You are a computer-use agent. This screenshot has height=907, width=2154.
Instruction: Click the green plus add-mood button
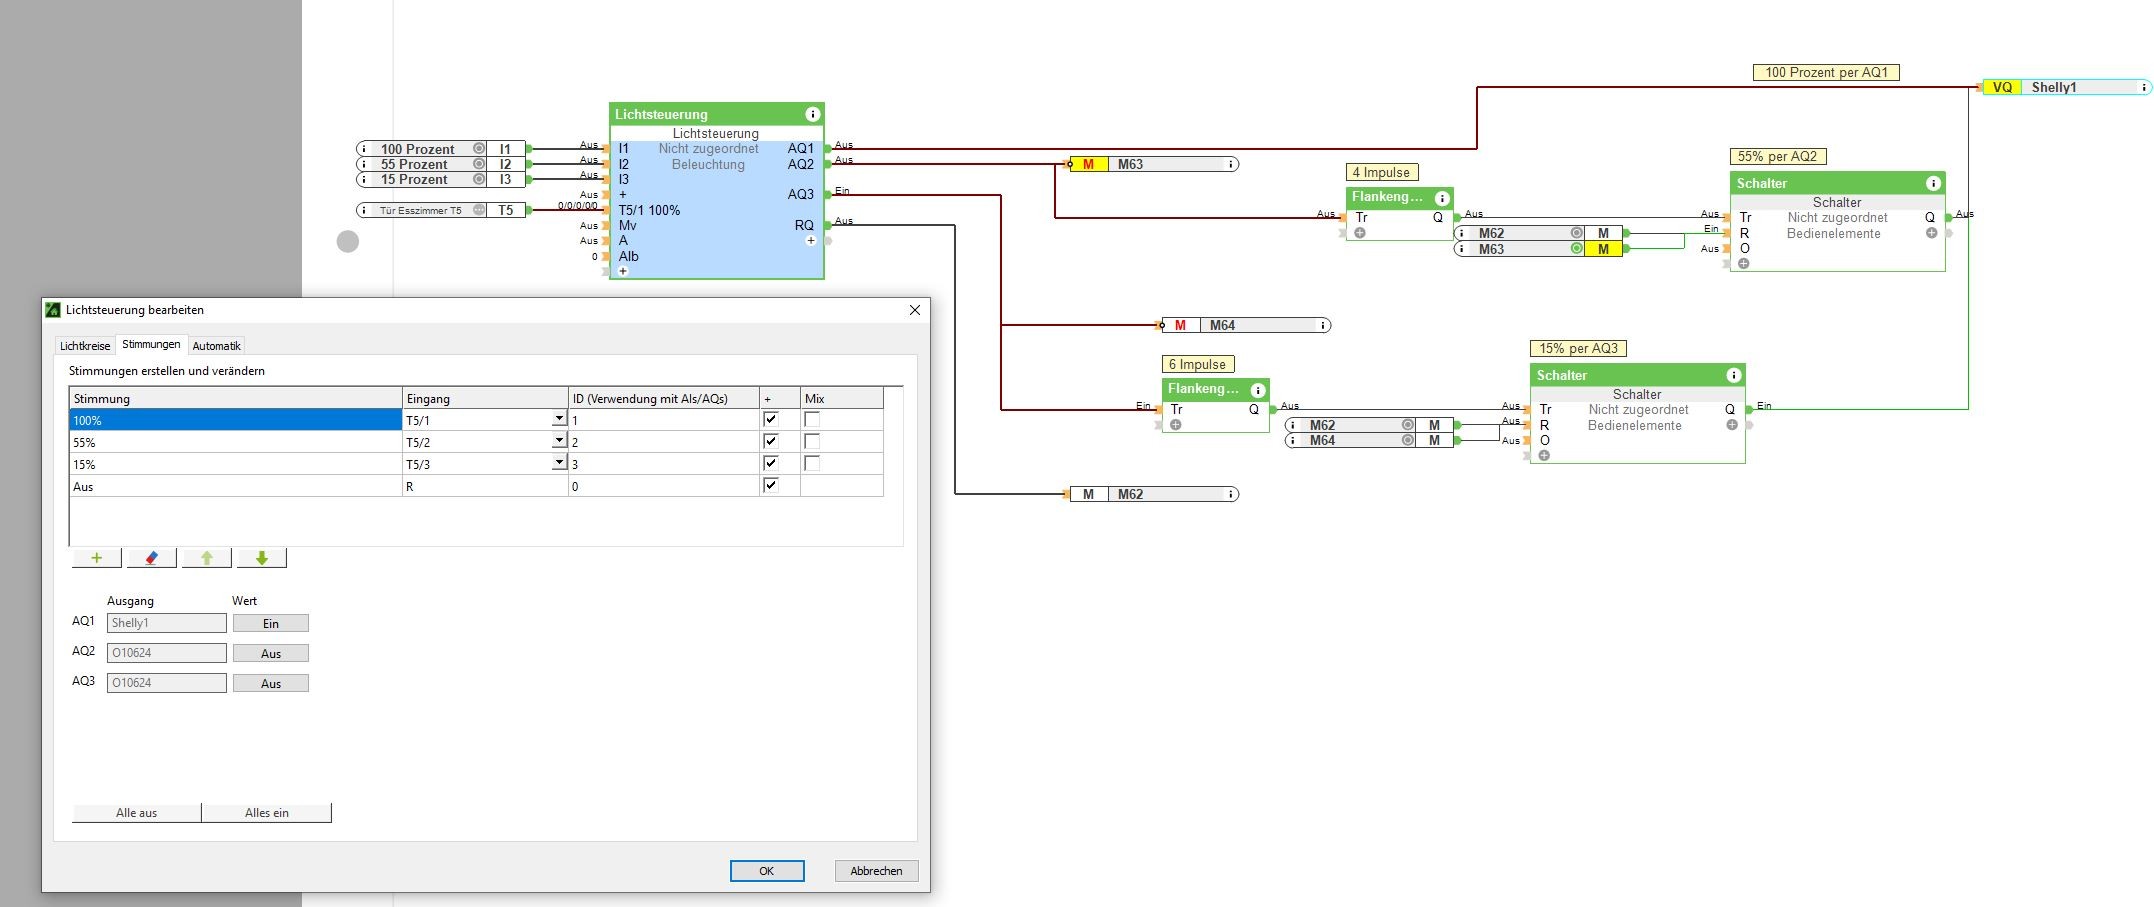tap(97, 558)
